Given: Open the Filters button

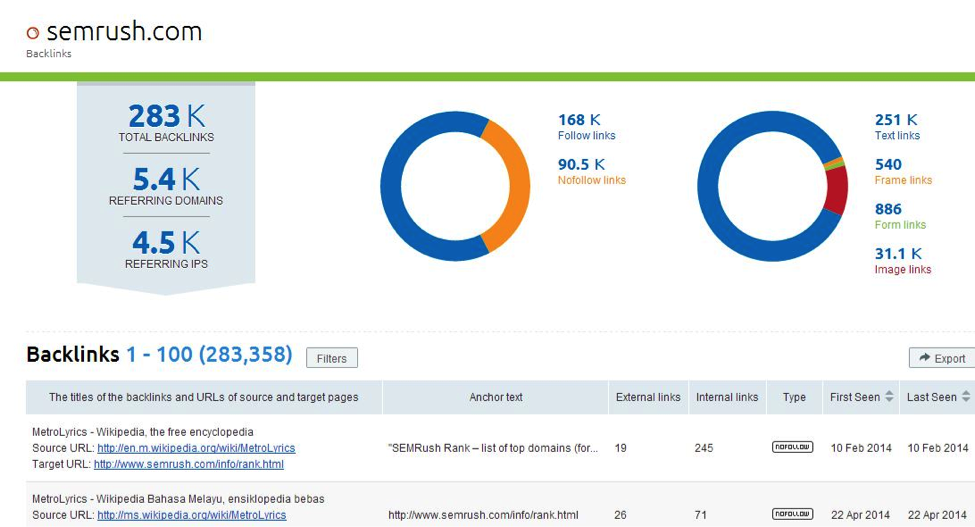Looking at the screenshot, I should point(331,358).
